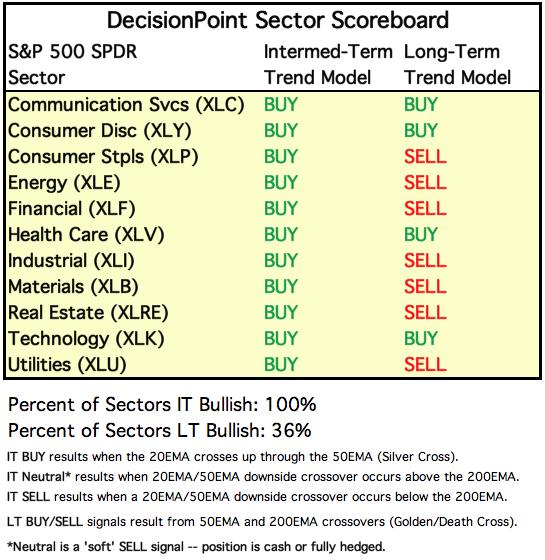Screen dimensions: 545x560
Task: Click Technology (XLK) sector name
Action: (86, 339)
